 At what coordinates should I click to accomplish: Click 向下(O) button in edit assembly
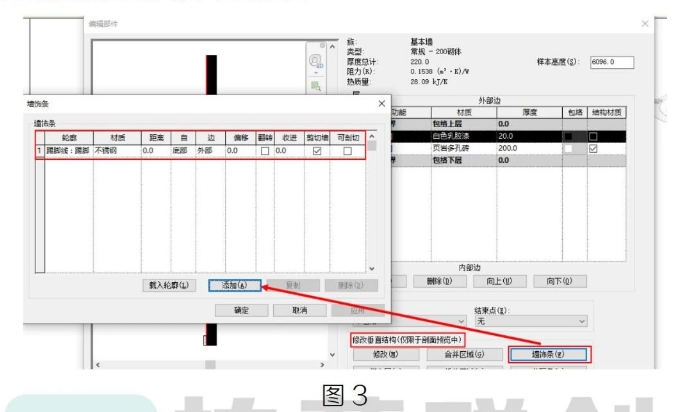[x=560, y=281]
